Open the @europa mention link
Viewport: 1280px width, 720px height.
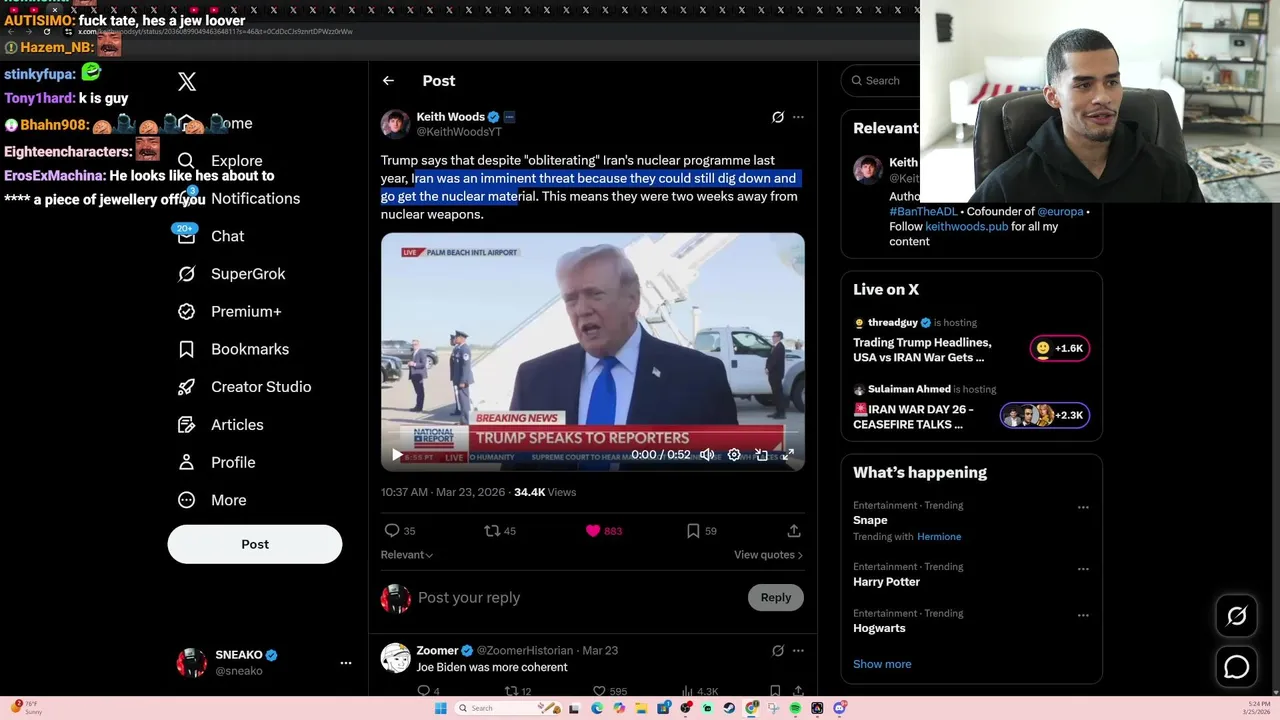click(x=1060, y=212)
